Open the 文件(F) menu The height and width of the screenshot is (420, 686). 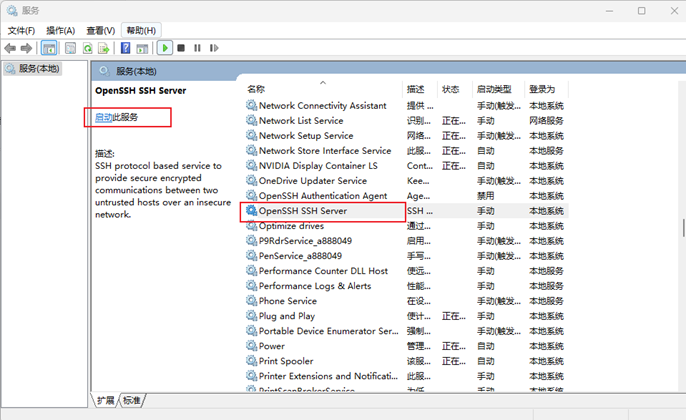[x=22, y=30]
